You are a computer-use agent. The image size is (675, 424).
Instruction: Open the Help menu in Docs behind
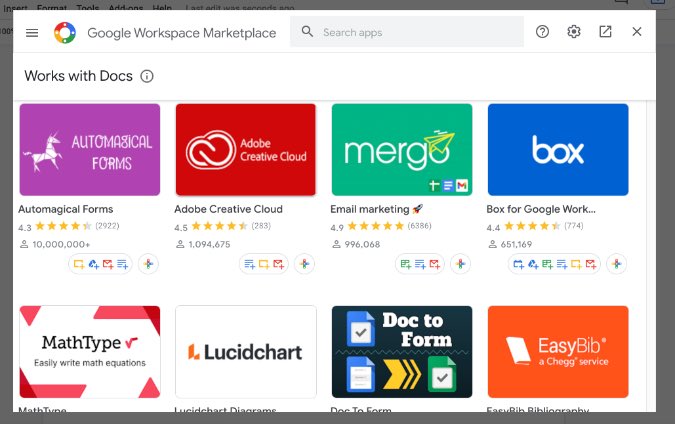(162, 8)
